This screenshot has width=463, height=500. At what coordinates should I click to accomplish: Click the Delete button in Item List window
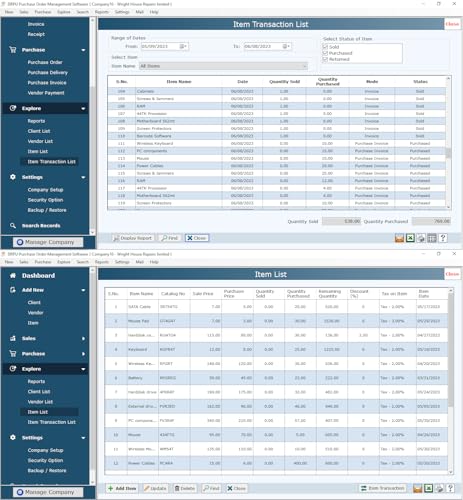[x=185, y=488]
